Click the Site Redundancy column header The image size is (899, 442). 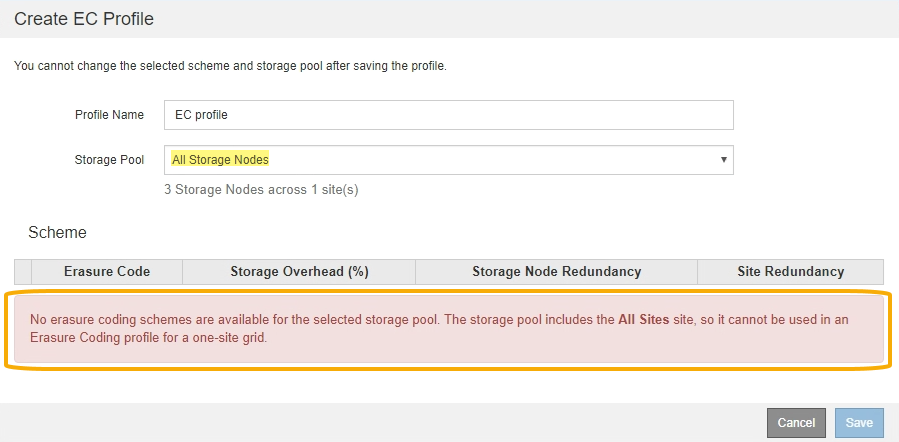790,272
